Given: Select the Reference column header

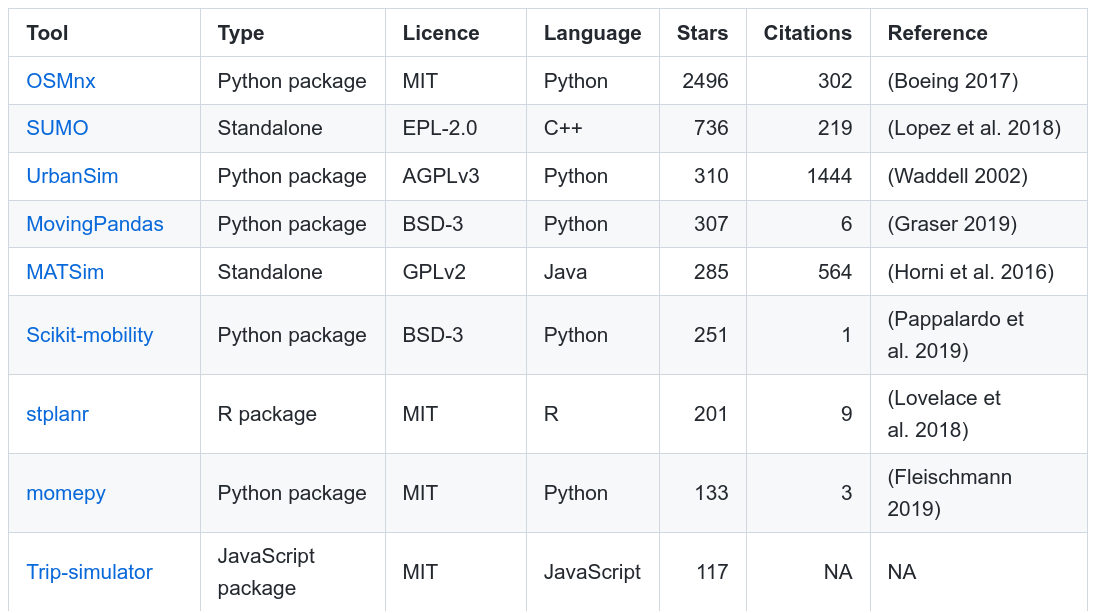Looking at the screenshot, I should tap(937, 33).
